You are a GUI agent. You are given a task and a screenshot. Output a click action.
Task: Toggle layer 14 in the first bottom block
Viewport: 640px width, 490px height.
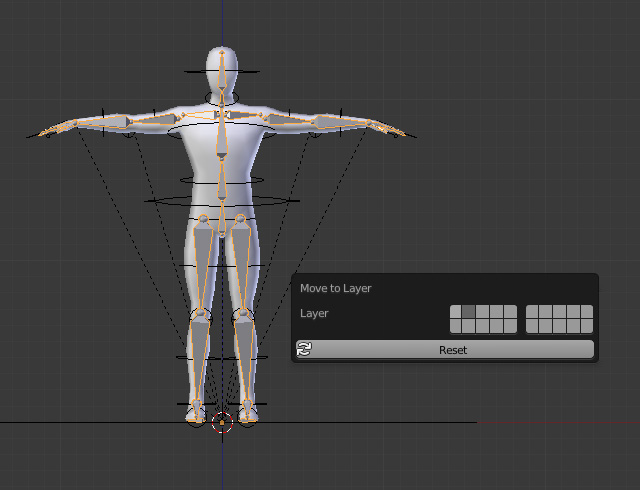[496, 326]
